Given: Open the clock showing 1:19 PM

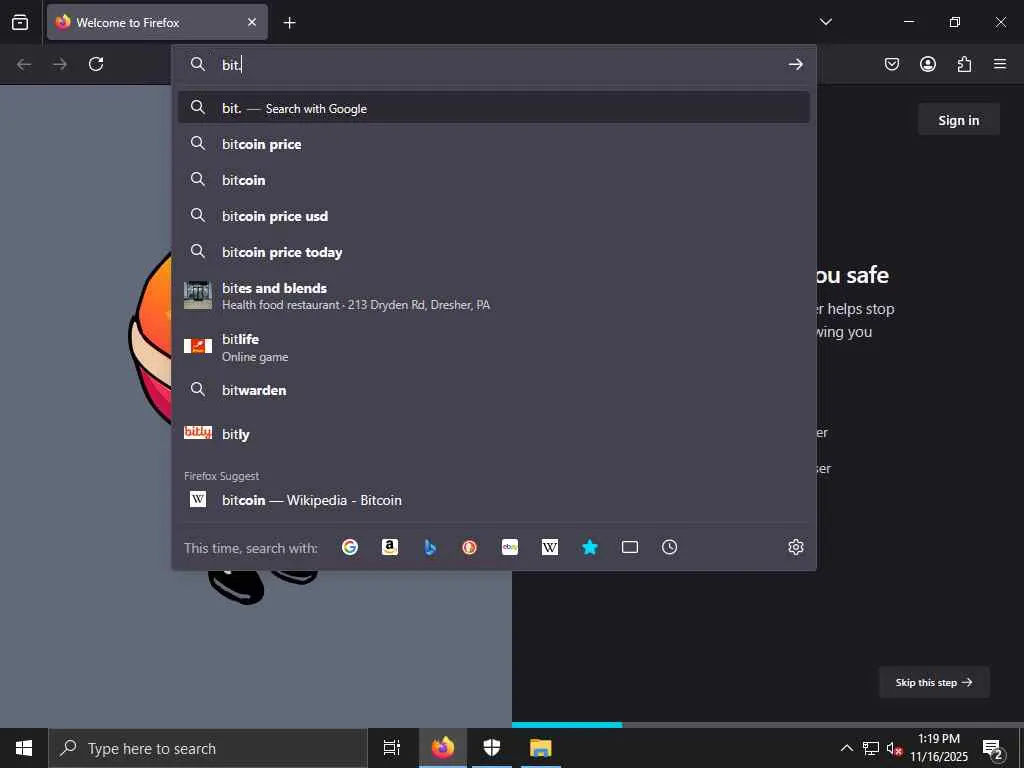Looking at the screenshot, I should pos(939,748).
